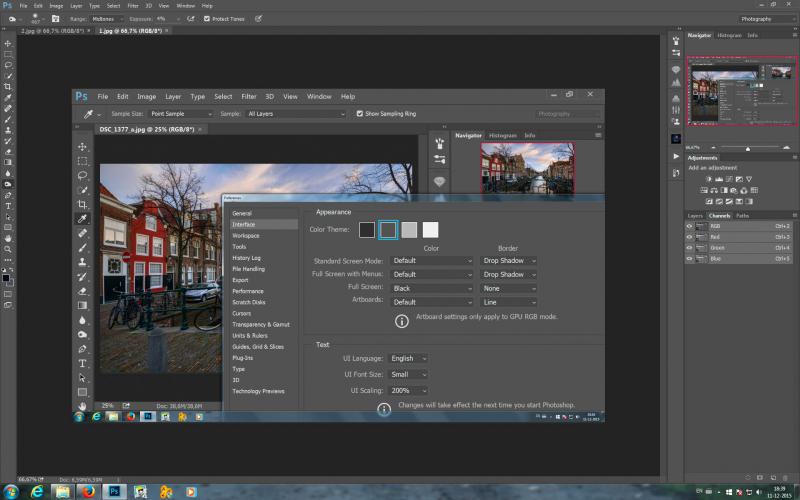The width and height of the screenshot is (800, 500).
Task: Open the Range Midtones dropdown
Action: point(107,19)
